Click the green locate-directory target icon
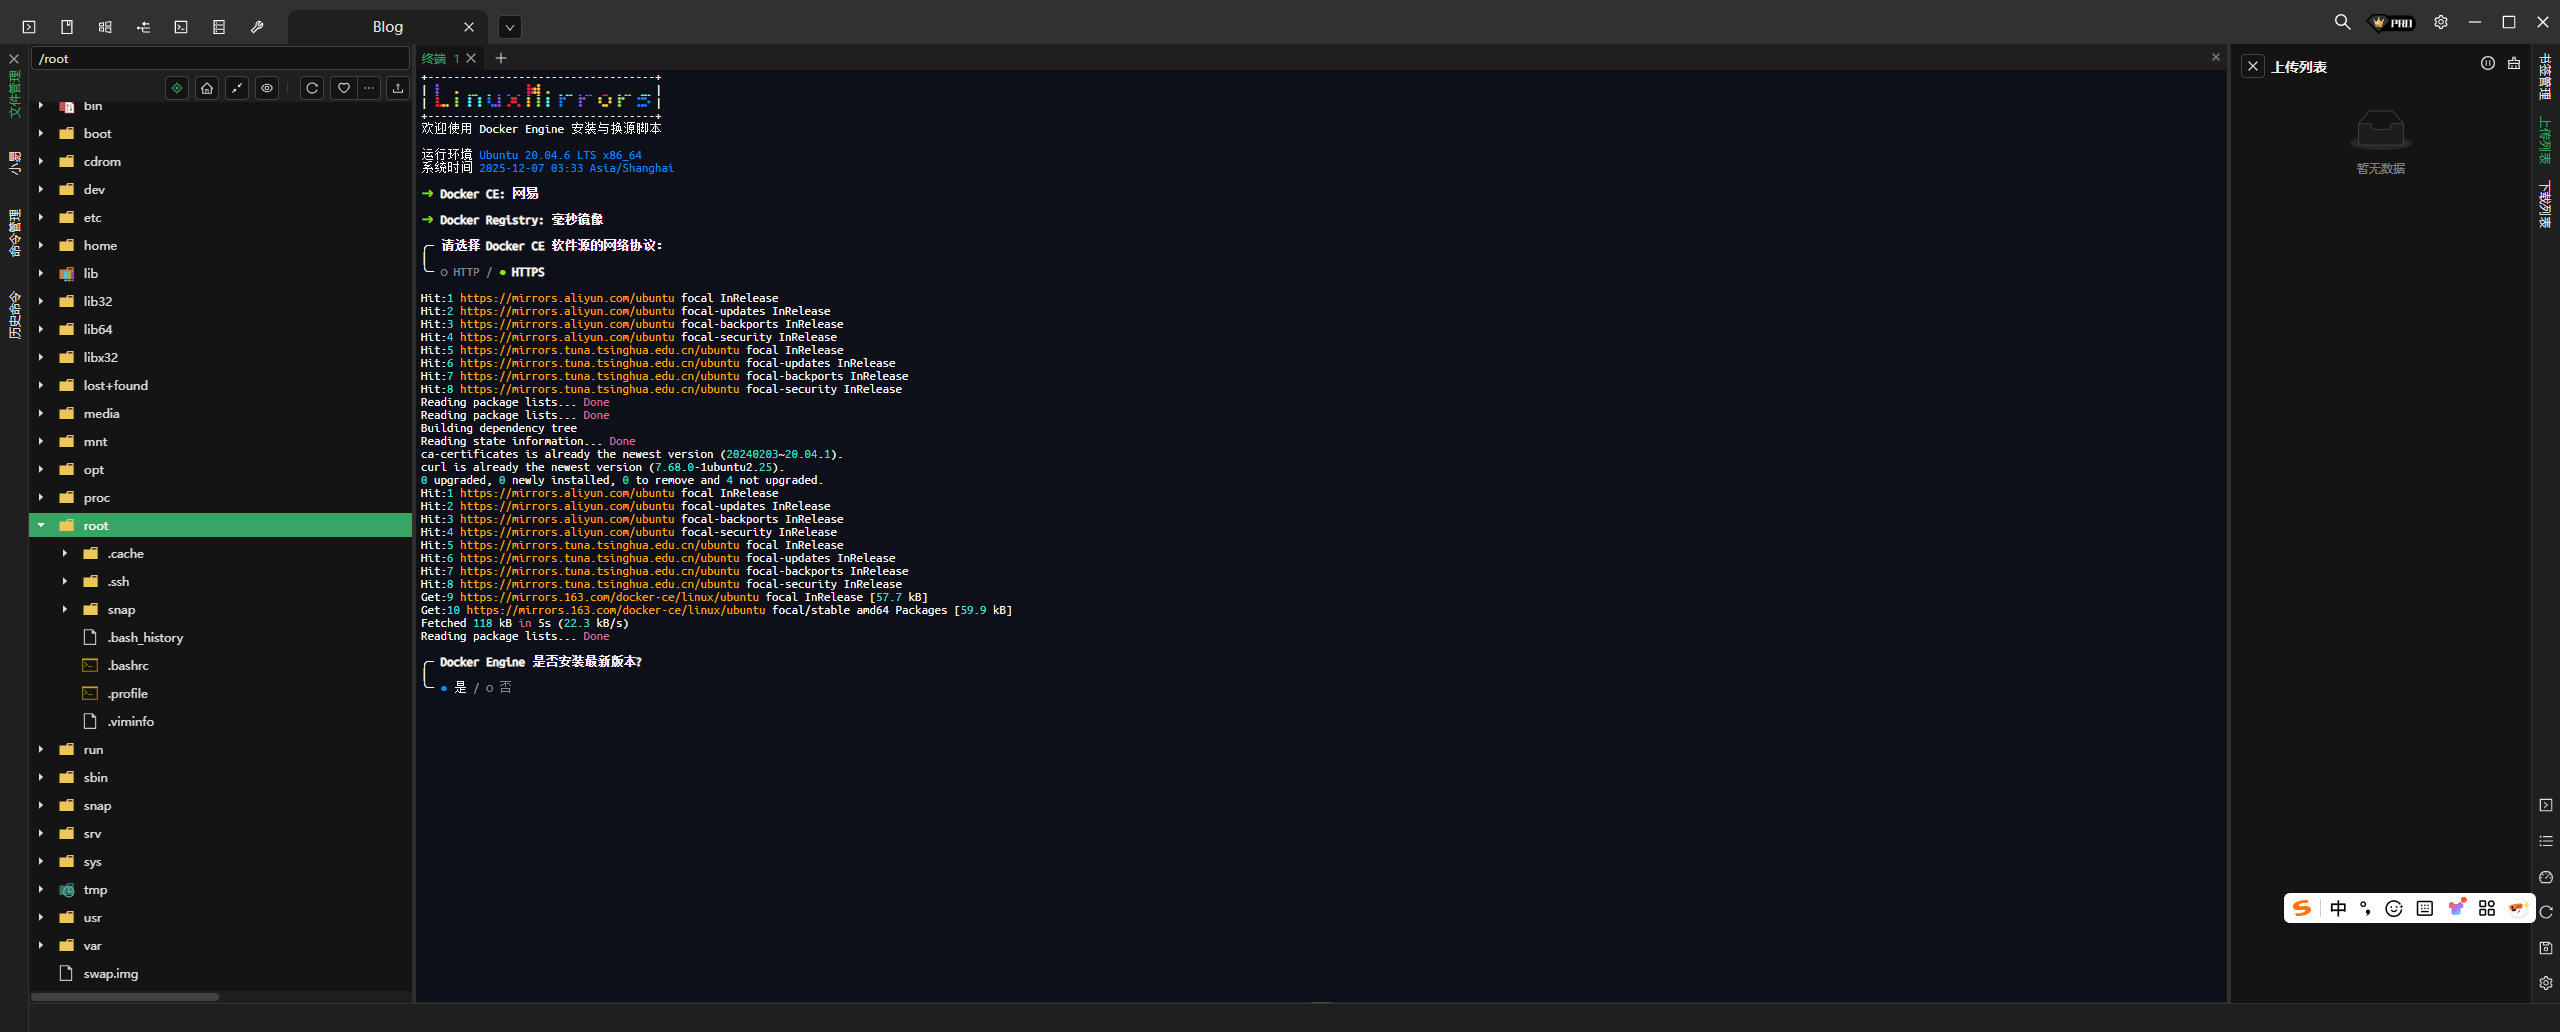Image resolution: width=2560 pixels, height=1032 pixels. click(x=177, y=88)
